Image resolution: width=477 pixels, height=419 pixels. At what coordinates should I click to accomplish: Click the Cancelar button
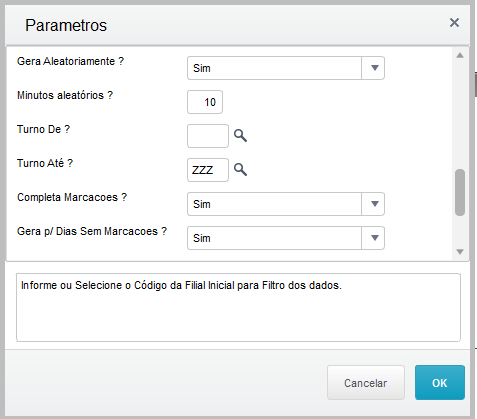[366, 383]
